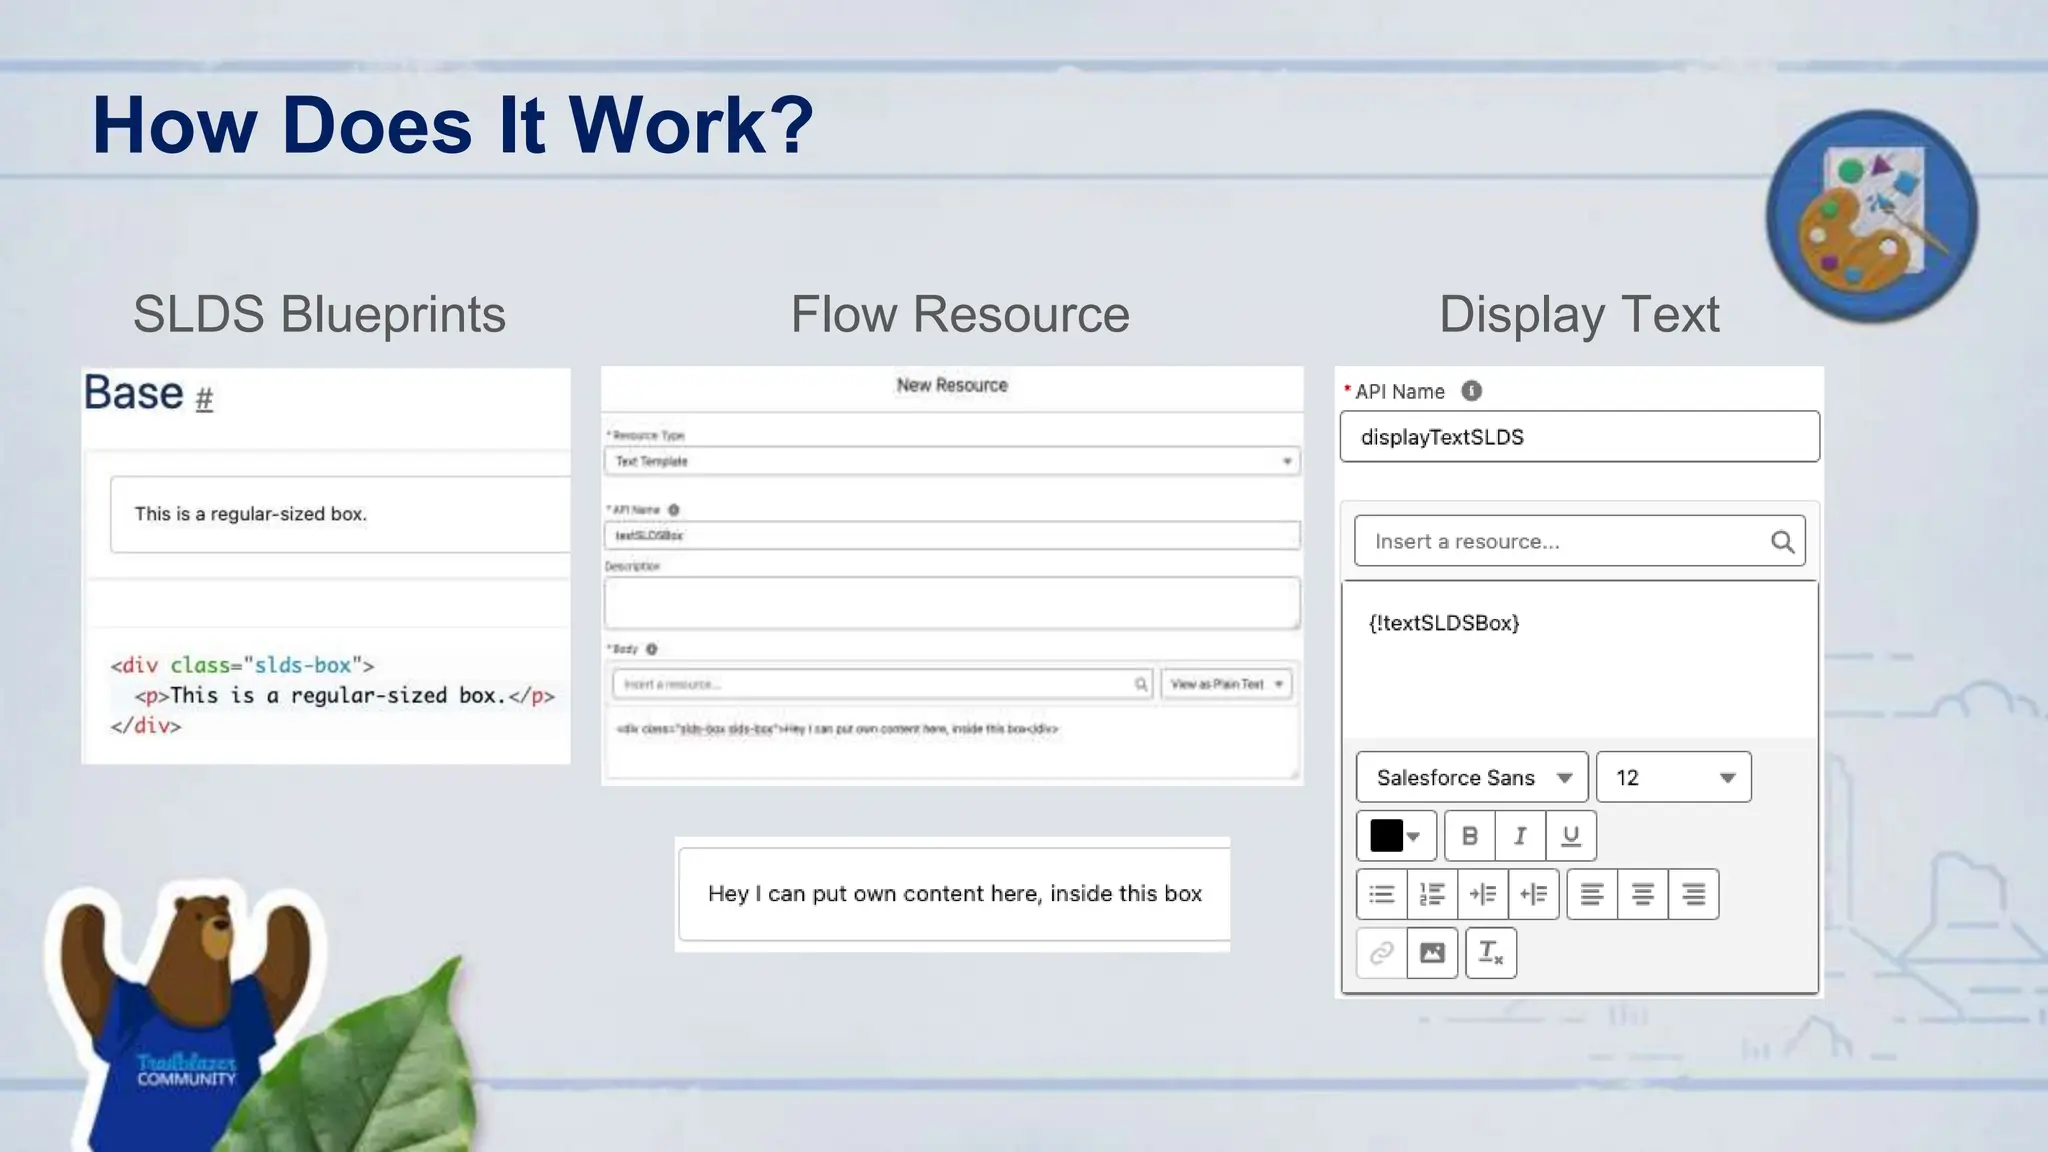2048x1152 pixels.
Task: Click the Description text area
Action: click(x=952, y=603)
